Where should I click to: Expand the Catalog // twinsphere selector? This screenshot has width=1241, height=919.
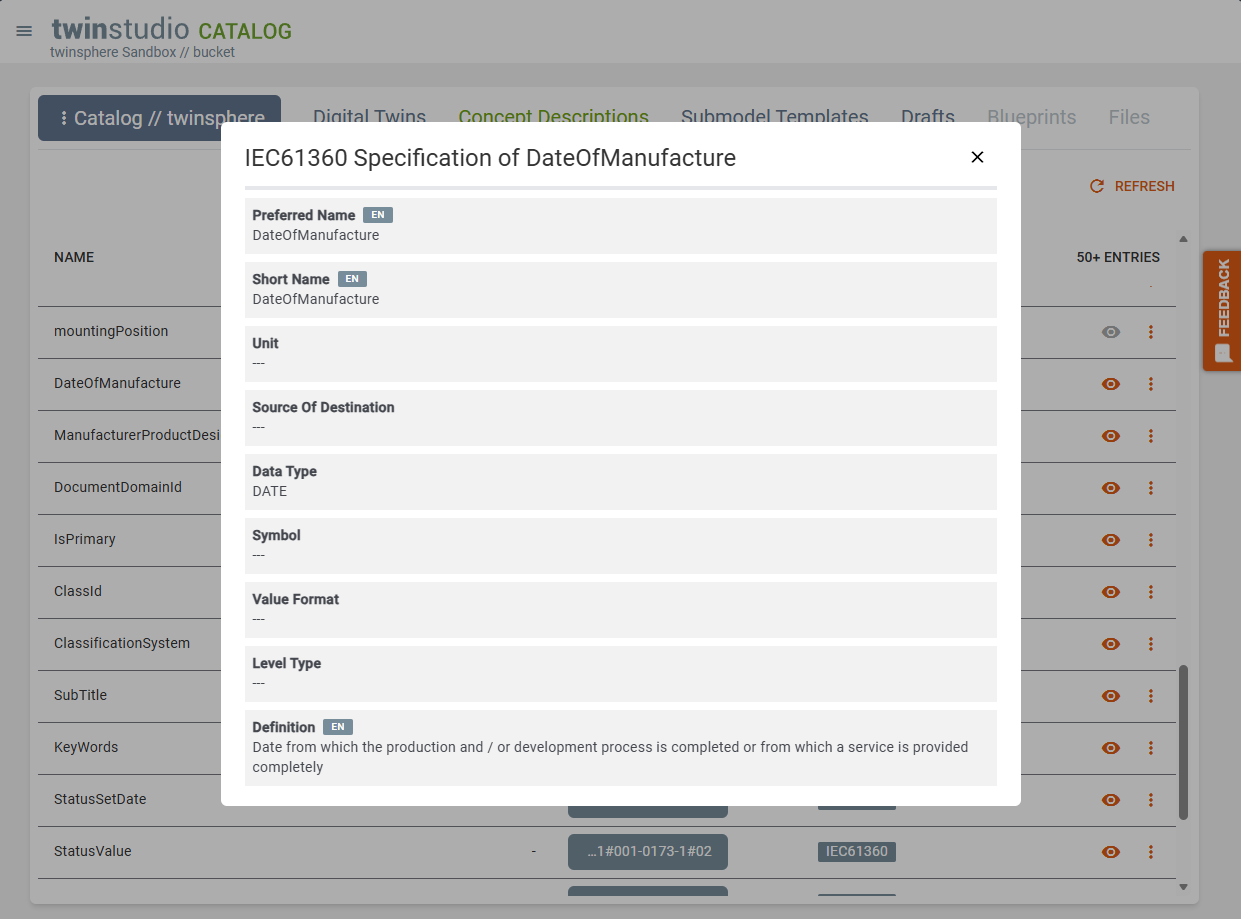pyautogui.click(x=159, y=118)
